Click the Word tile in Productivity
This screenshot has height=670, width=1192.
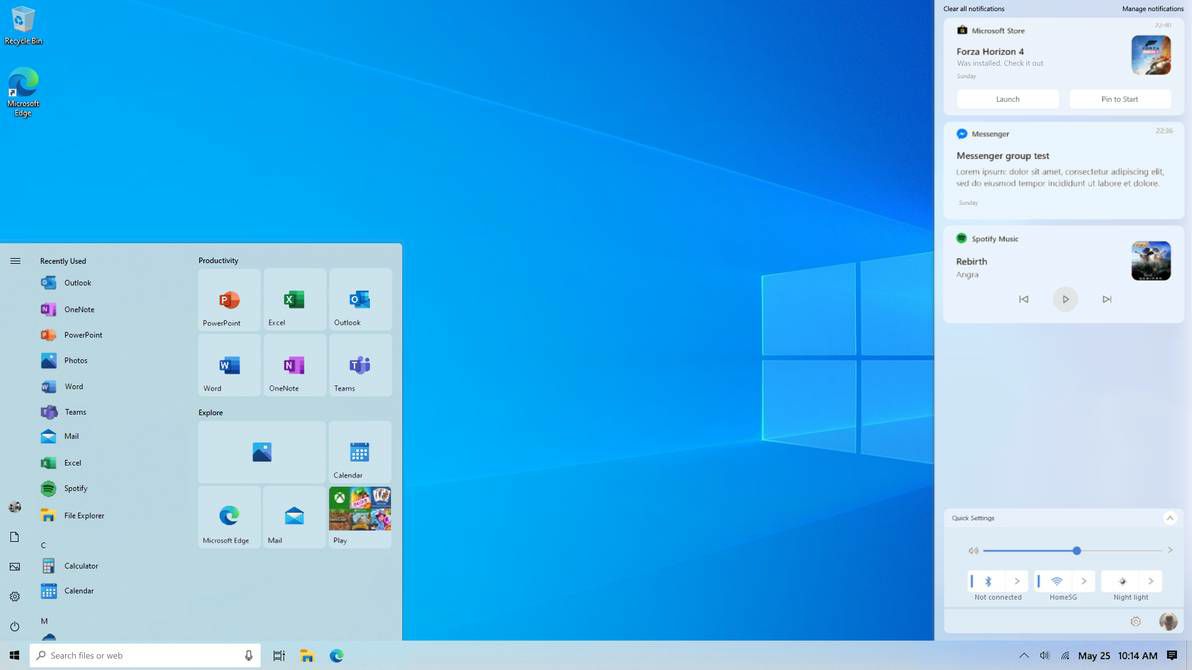pyautogui.click(x=229, y=365)
